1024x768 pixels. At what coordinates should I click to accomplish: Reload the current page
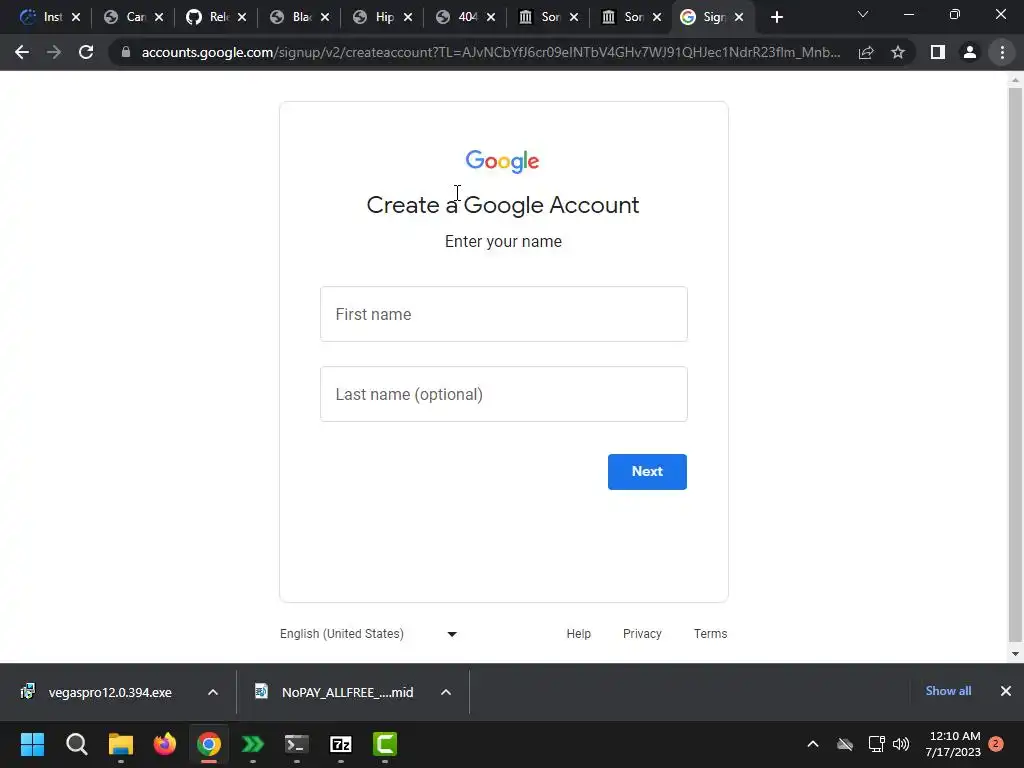click(x=86, y=52)
